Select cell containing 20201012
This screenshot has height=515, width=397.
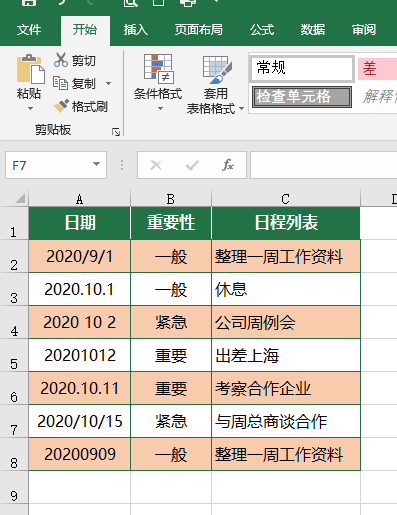(79, 355)
